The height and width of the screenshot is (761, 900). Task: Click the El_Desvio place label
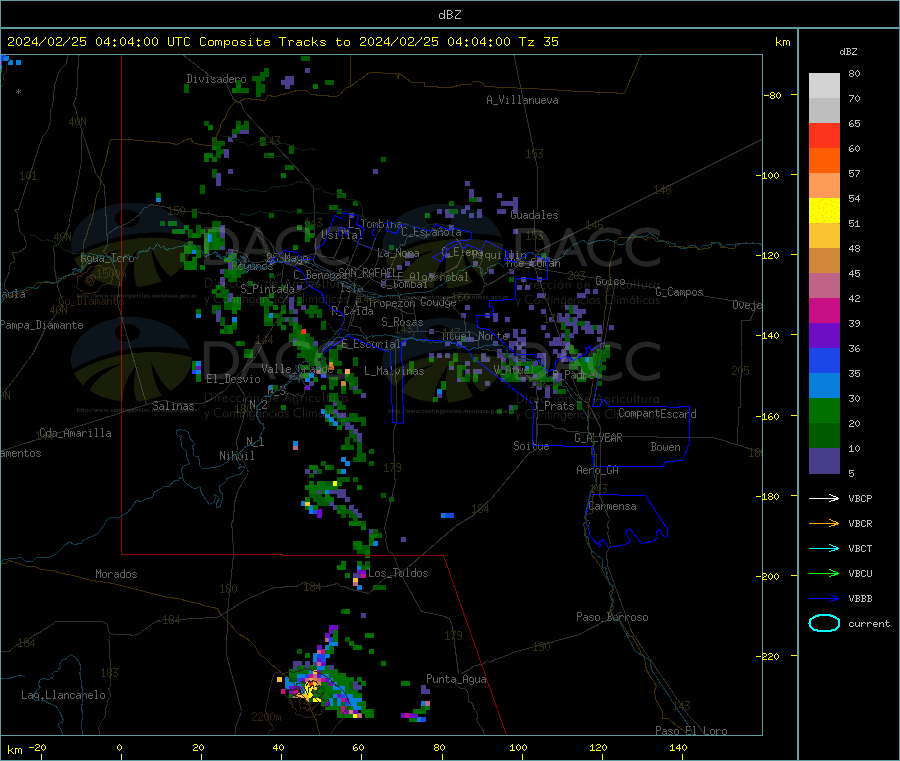point(233,379)
